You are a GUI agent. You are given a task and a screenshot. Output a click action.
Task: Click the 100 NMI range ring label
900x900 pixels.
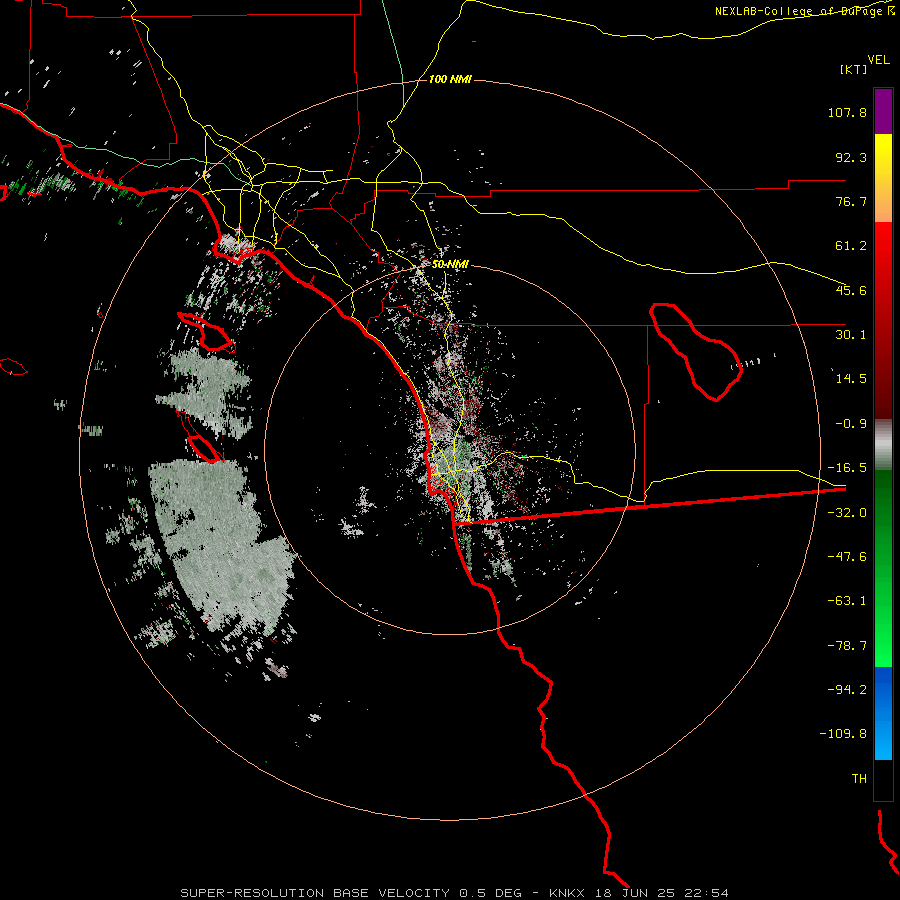pyautogui.click(x=450, y=79)
